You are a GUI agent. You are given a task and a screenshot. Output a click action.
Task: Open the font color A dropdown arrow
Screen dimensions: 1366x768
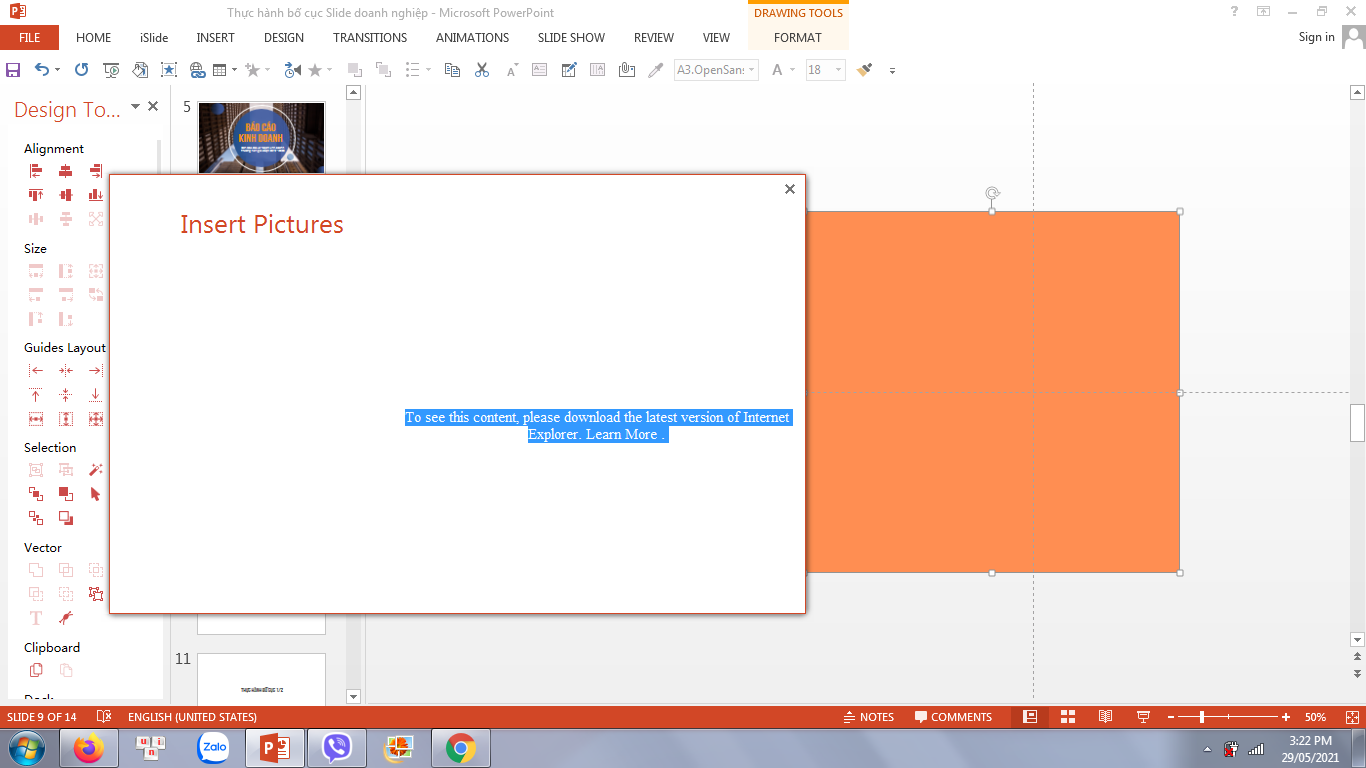pyautogui.click(x=792, y=70)
